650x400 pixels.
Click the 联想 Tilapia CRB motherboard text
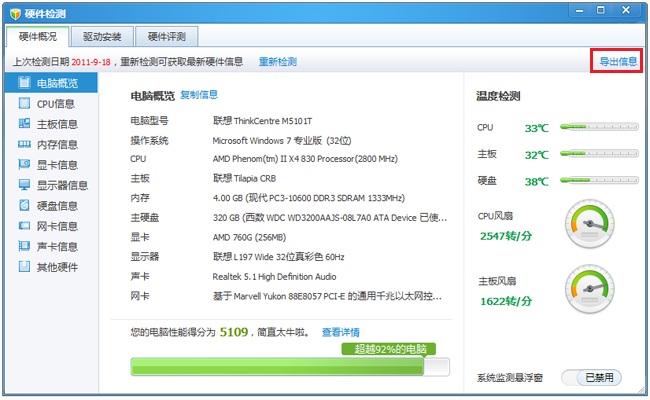point(244,178)
